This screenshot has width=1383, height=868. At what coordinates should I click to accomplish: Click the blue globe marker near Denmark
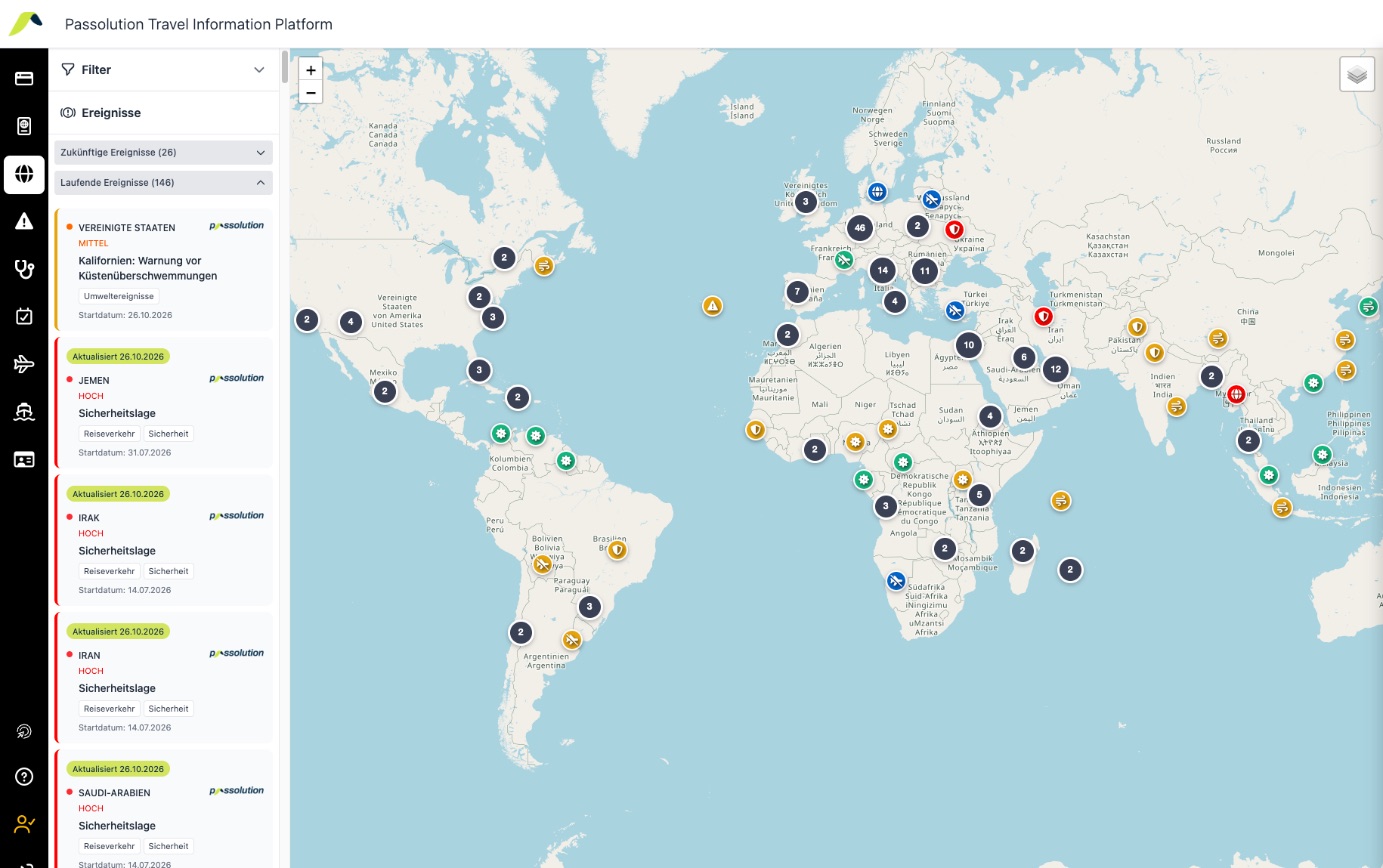coord(877,192)
